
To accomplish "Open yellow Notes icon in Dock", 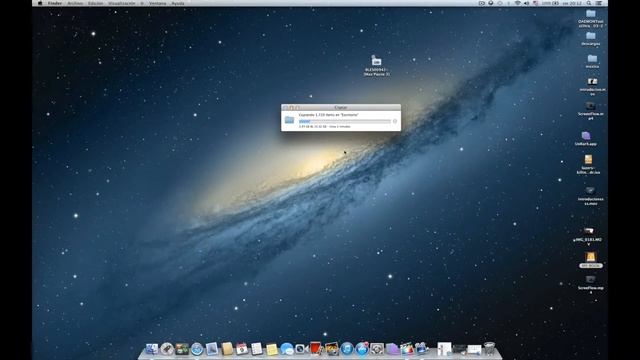I will click(272, 349).
